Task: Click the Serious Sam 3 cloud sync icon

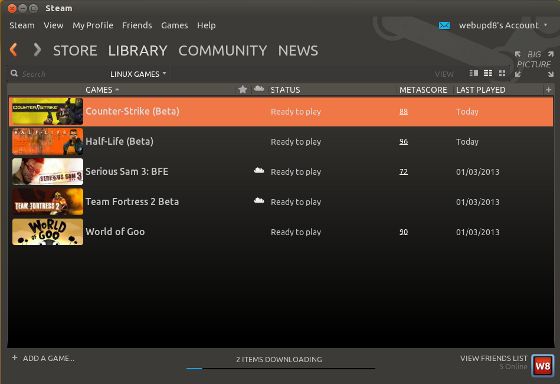Action: pyautogui.click(x=259, y=171)
